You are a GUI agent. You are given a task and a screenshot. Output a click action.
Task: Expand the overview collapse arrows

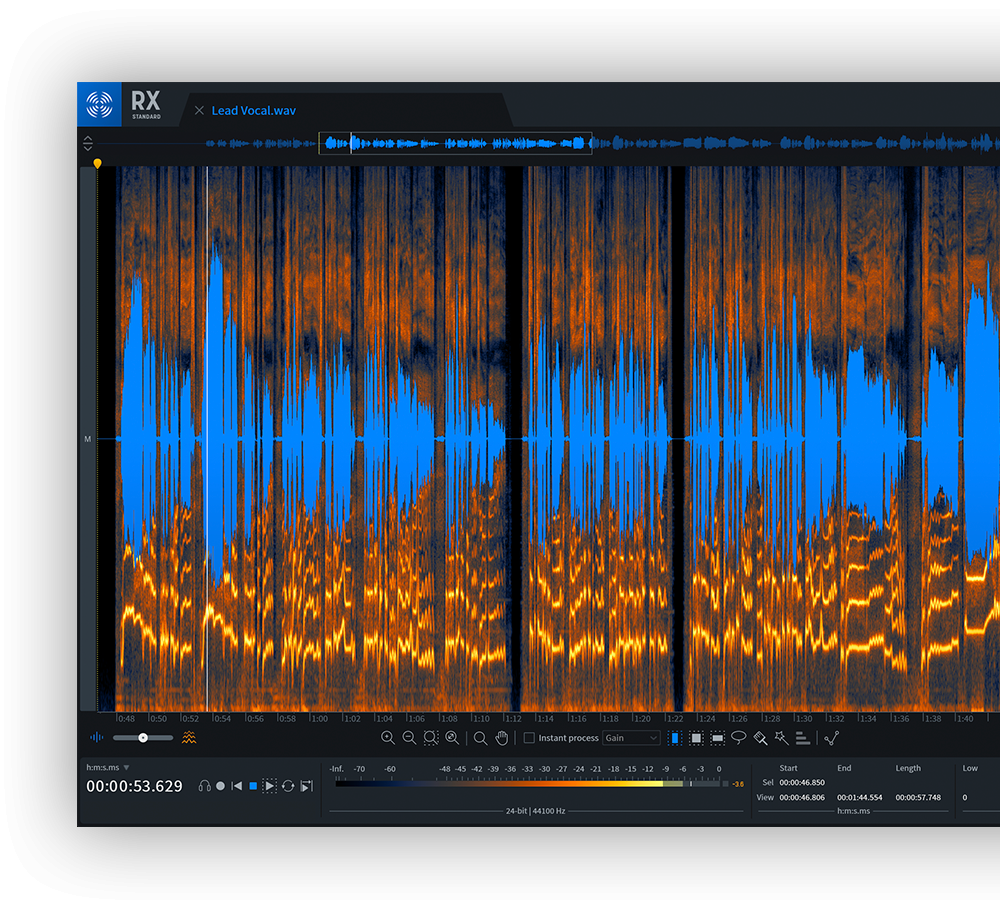pos(88,143)
